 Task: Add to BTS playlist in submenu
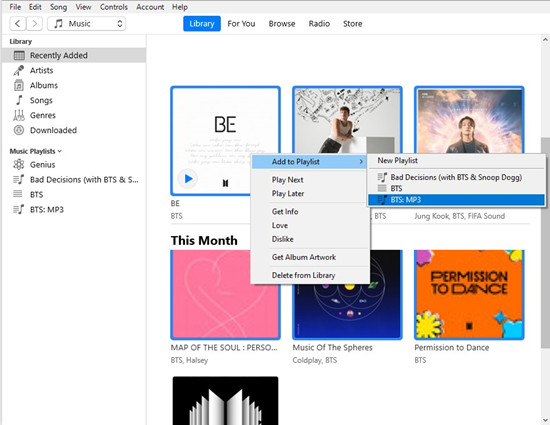click(x=456, y=188)
